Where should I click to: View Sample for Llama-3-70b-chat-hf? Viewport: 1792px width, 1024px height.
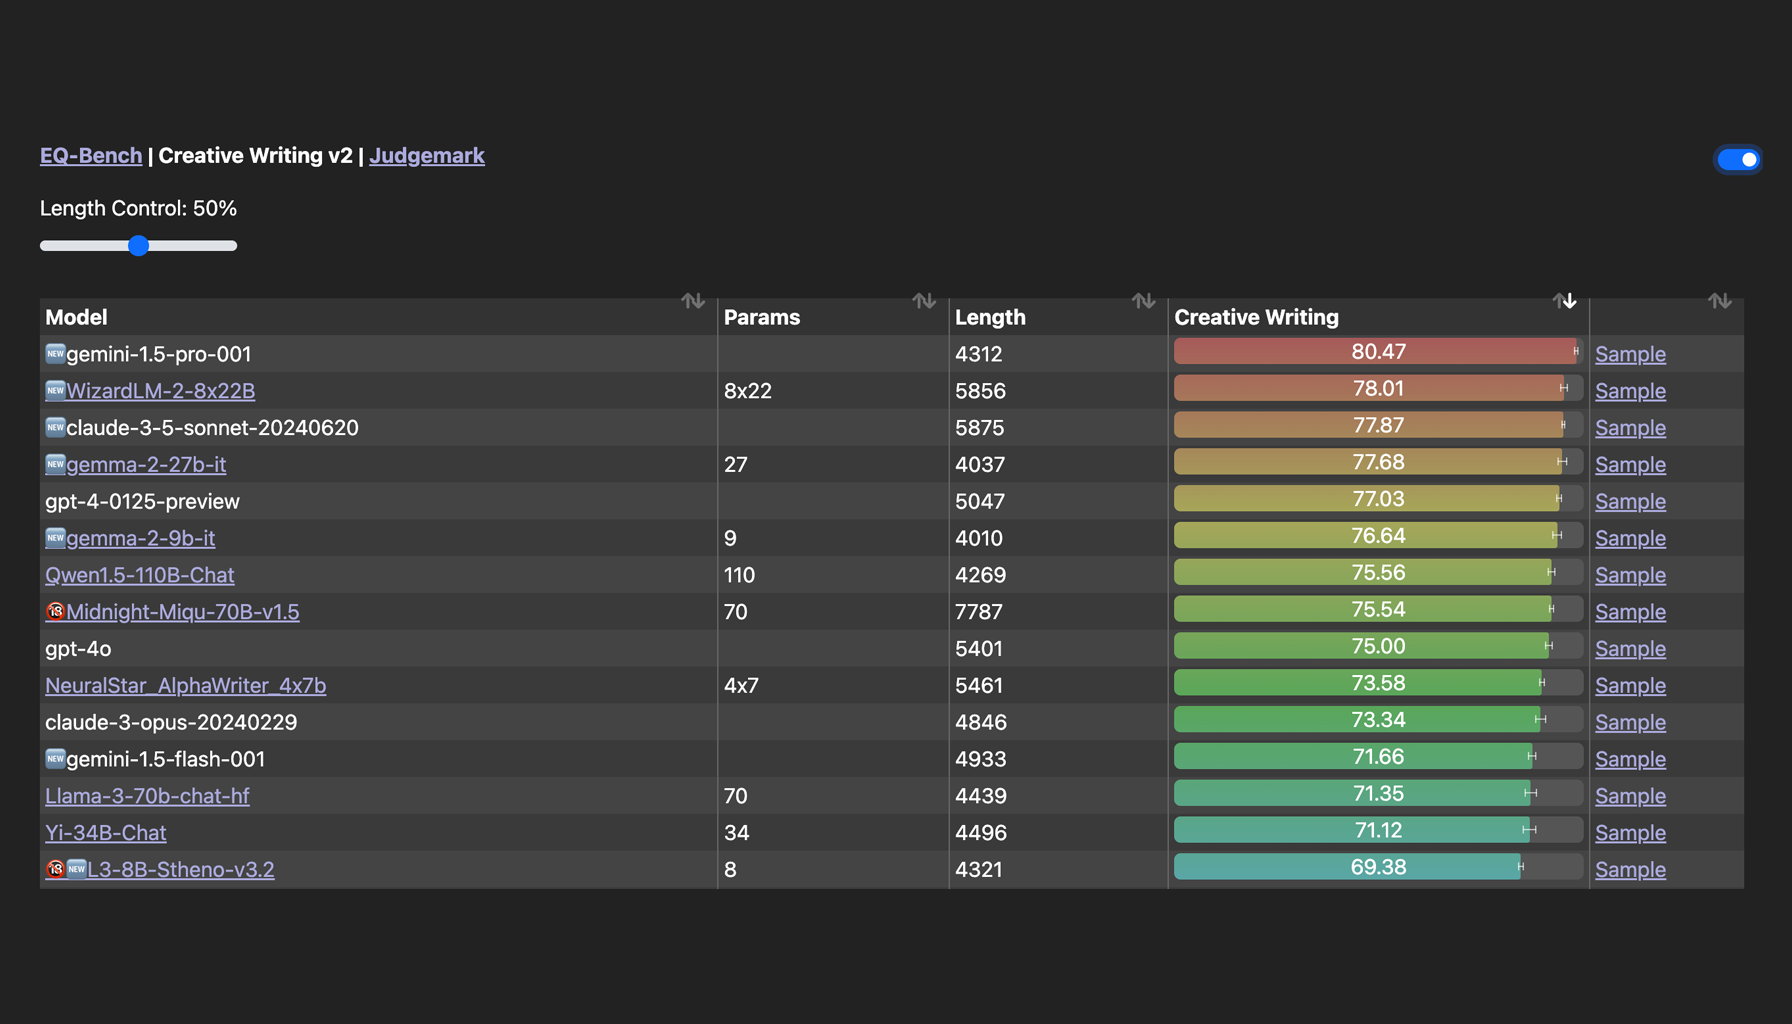coord(1630,796)
